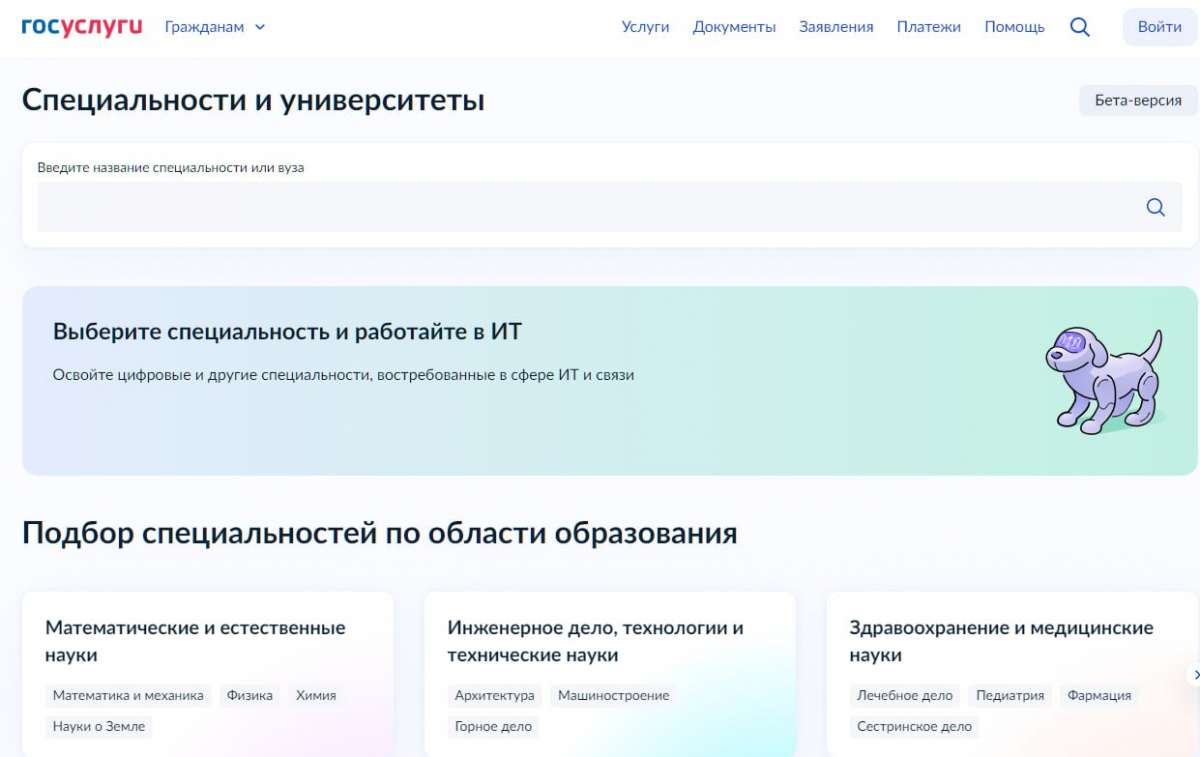1200x757 pixels.
Task: Open the Помощь section
Action: (x=1014, y=27)
